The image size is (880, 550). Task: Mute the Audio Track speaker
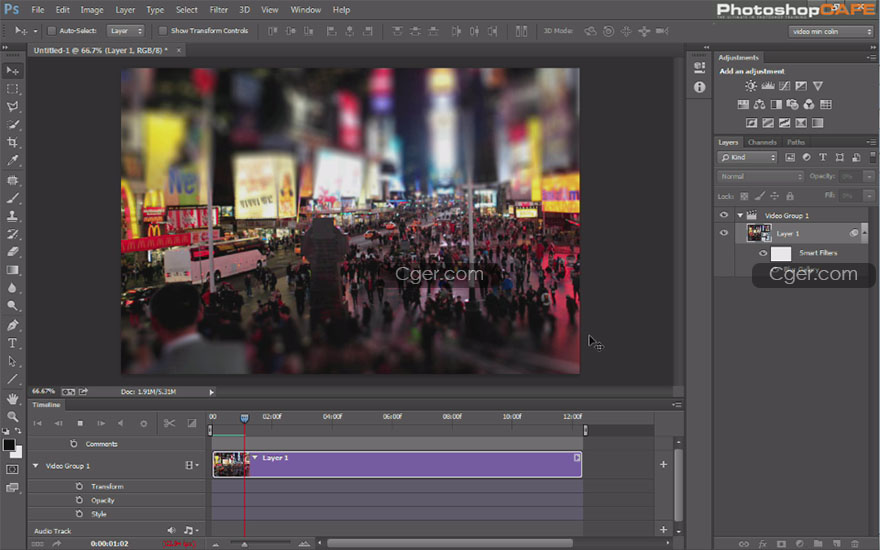[171, 530]
